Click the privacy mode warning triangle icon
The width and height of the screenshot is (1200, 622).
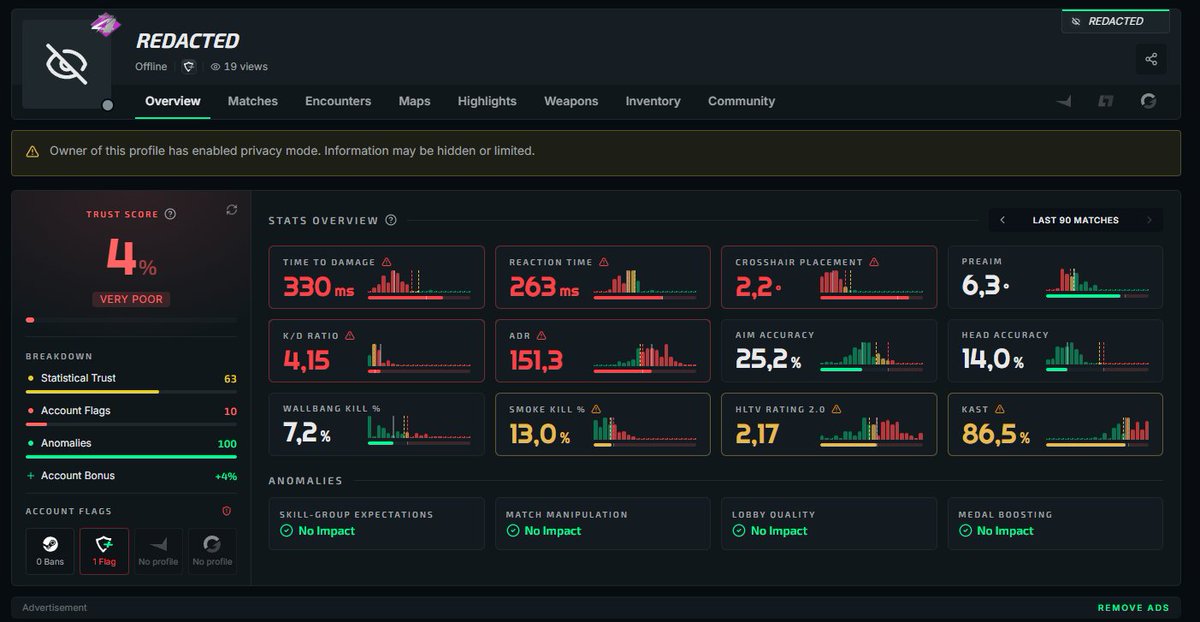tap(34, 151)
